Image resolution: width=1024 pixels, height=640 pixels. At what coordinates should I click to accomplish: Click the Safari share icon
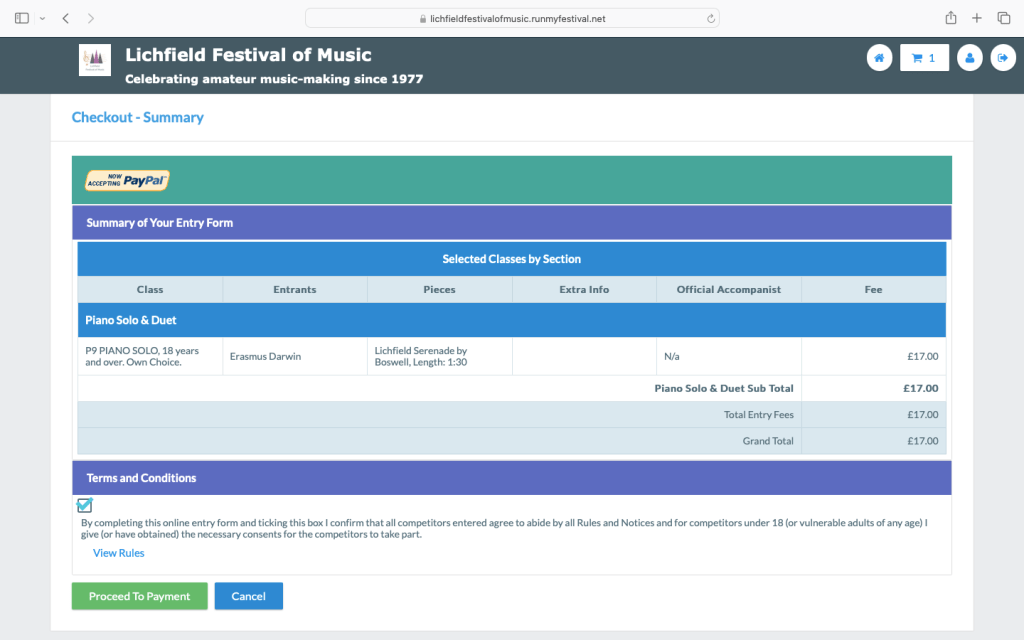[950, 18]
